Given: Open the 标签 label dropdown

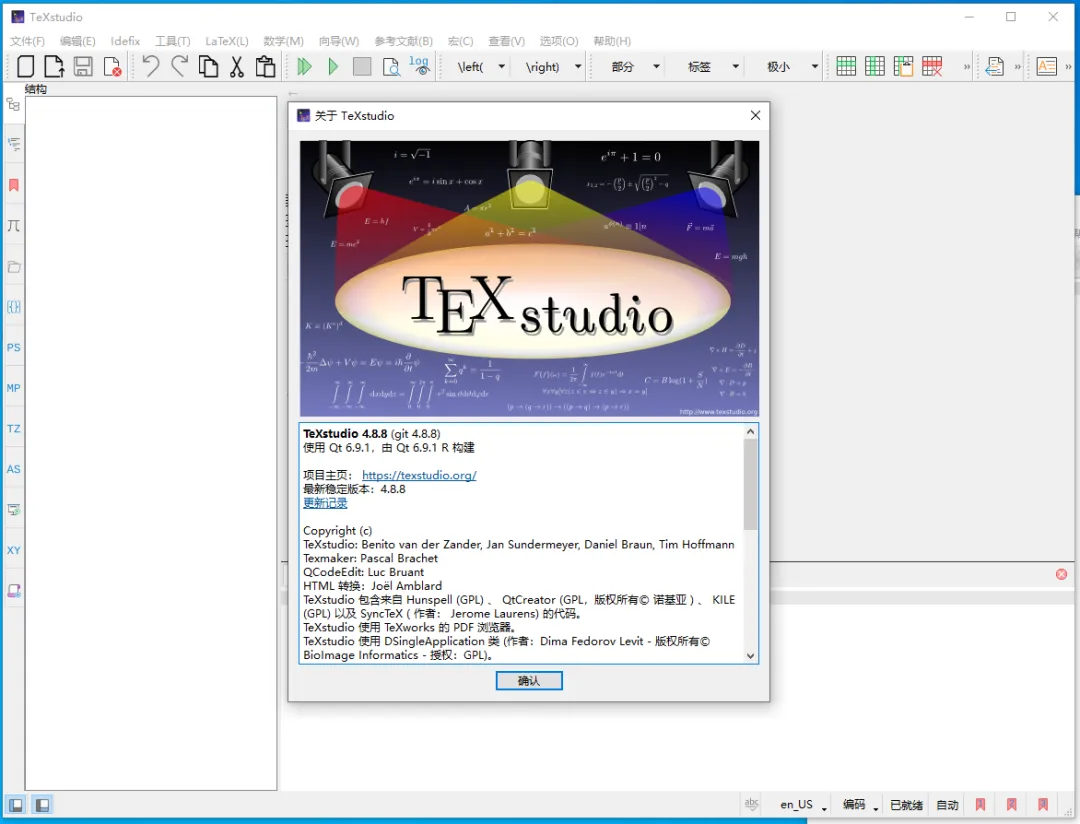Looking at the screenshot, I should coord(713,67).
